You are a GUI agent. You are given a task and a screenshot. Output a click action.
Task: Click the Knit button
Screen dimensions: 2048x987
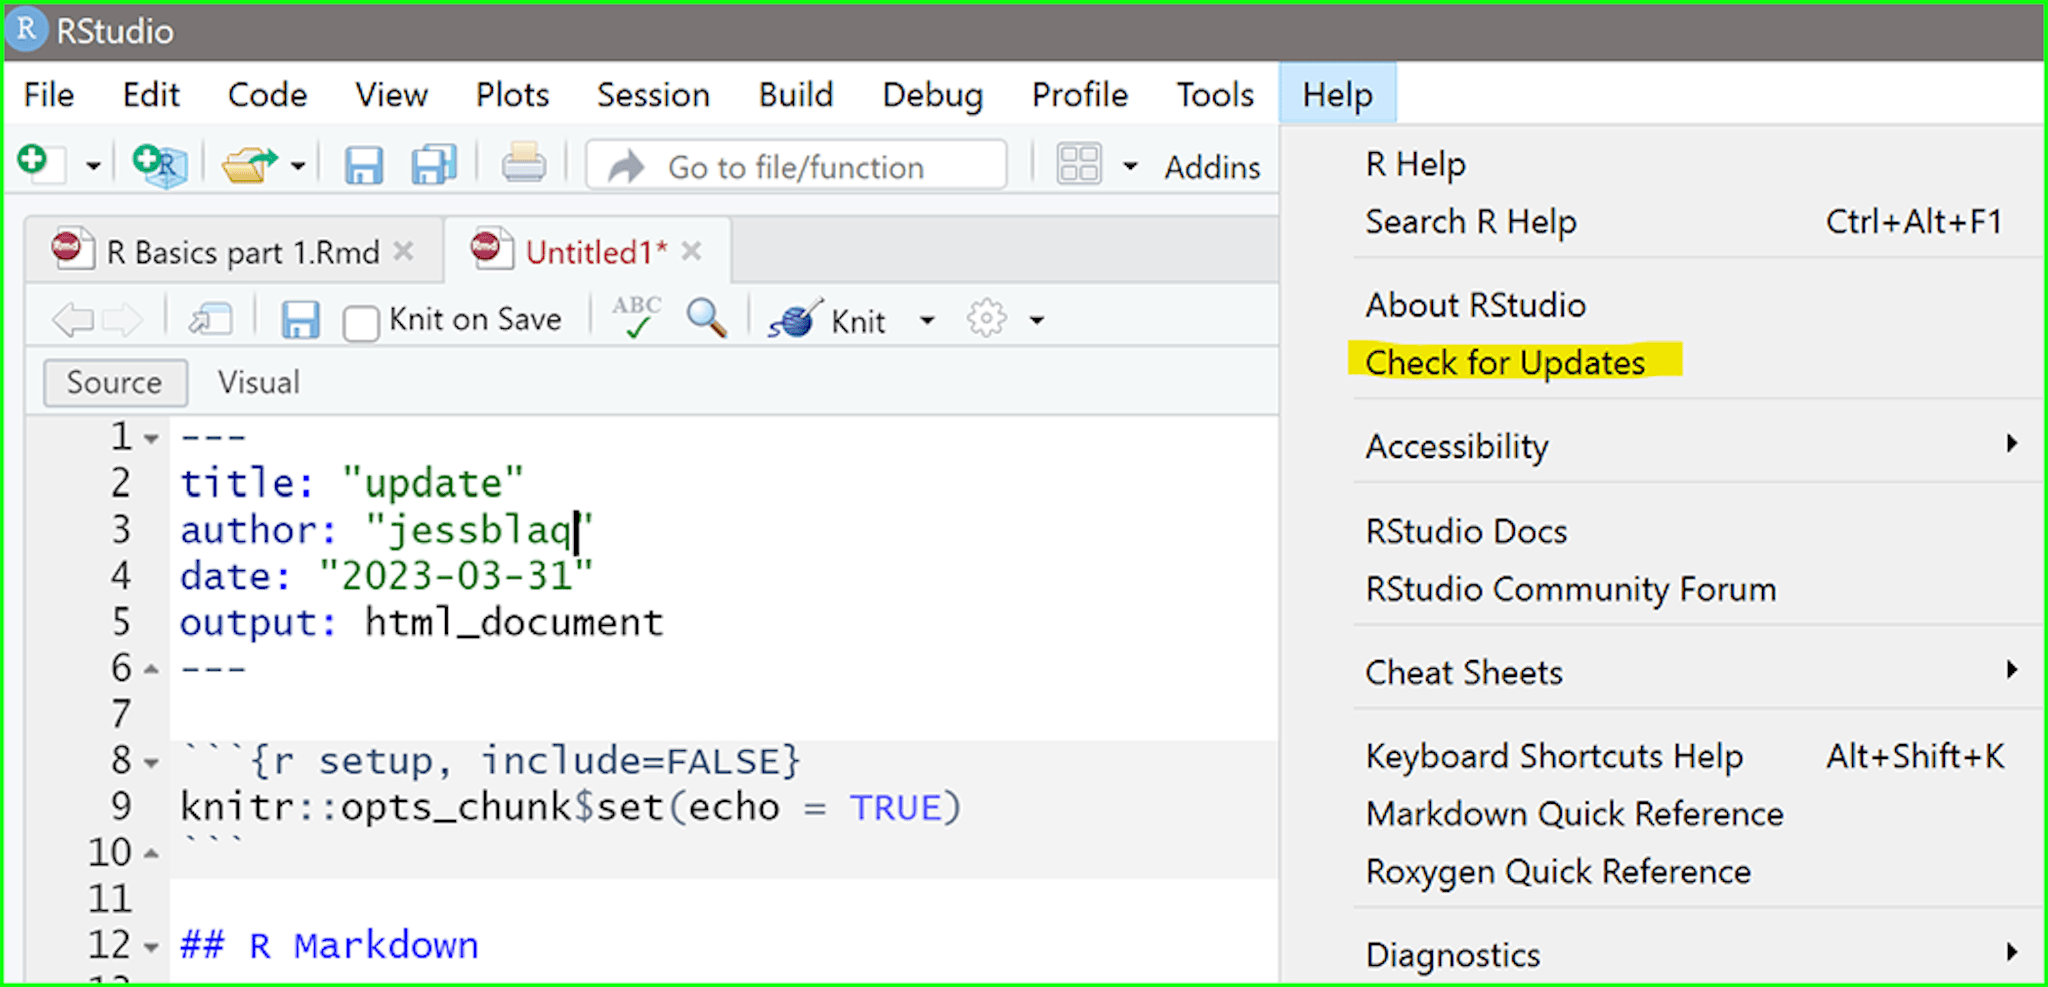(x=828, y=321)
